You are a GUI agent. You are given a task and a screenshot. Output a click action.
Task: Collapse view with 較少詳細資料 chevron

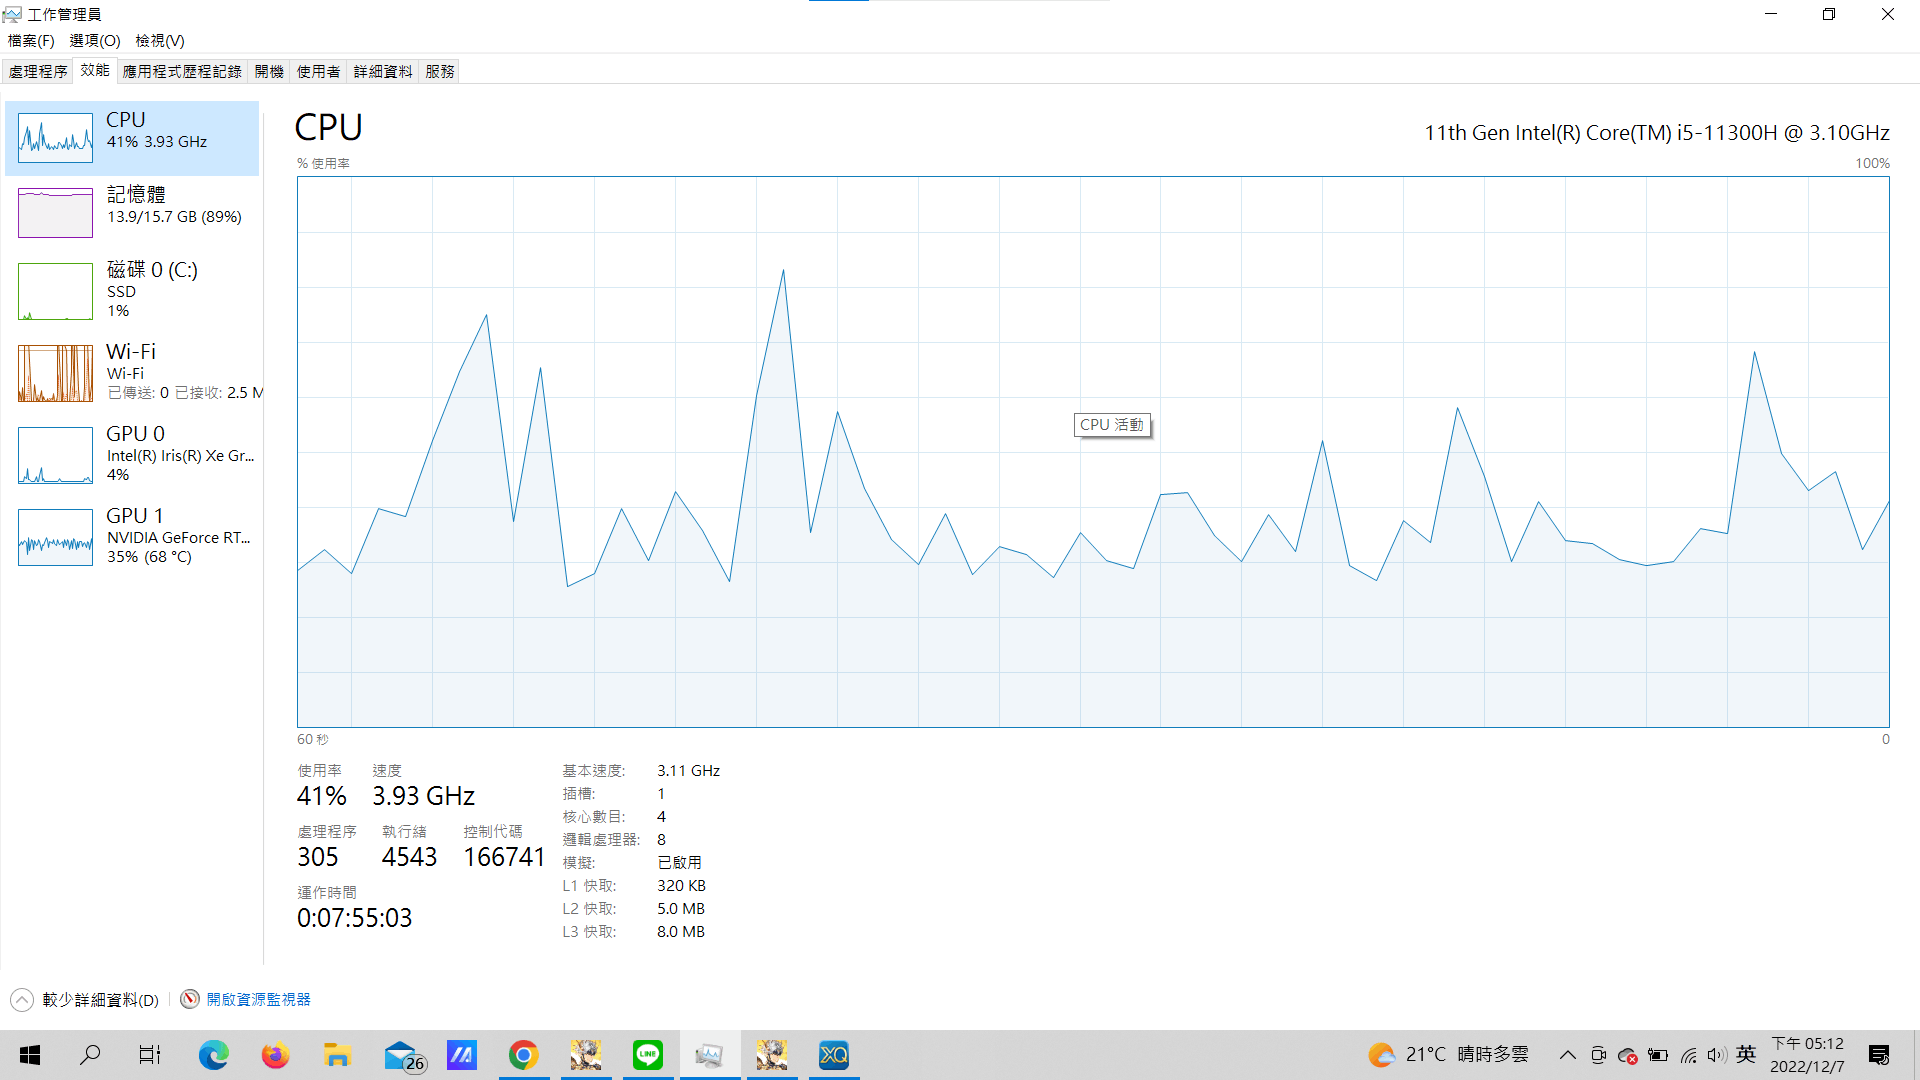coord(22,1000)
